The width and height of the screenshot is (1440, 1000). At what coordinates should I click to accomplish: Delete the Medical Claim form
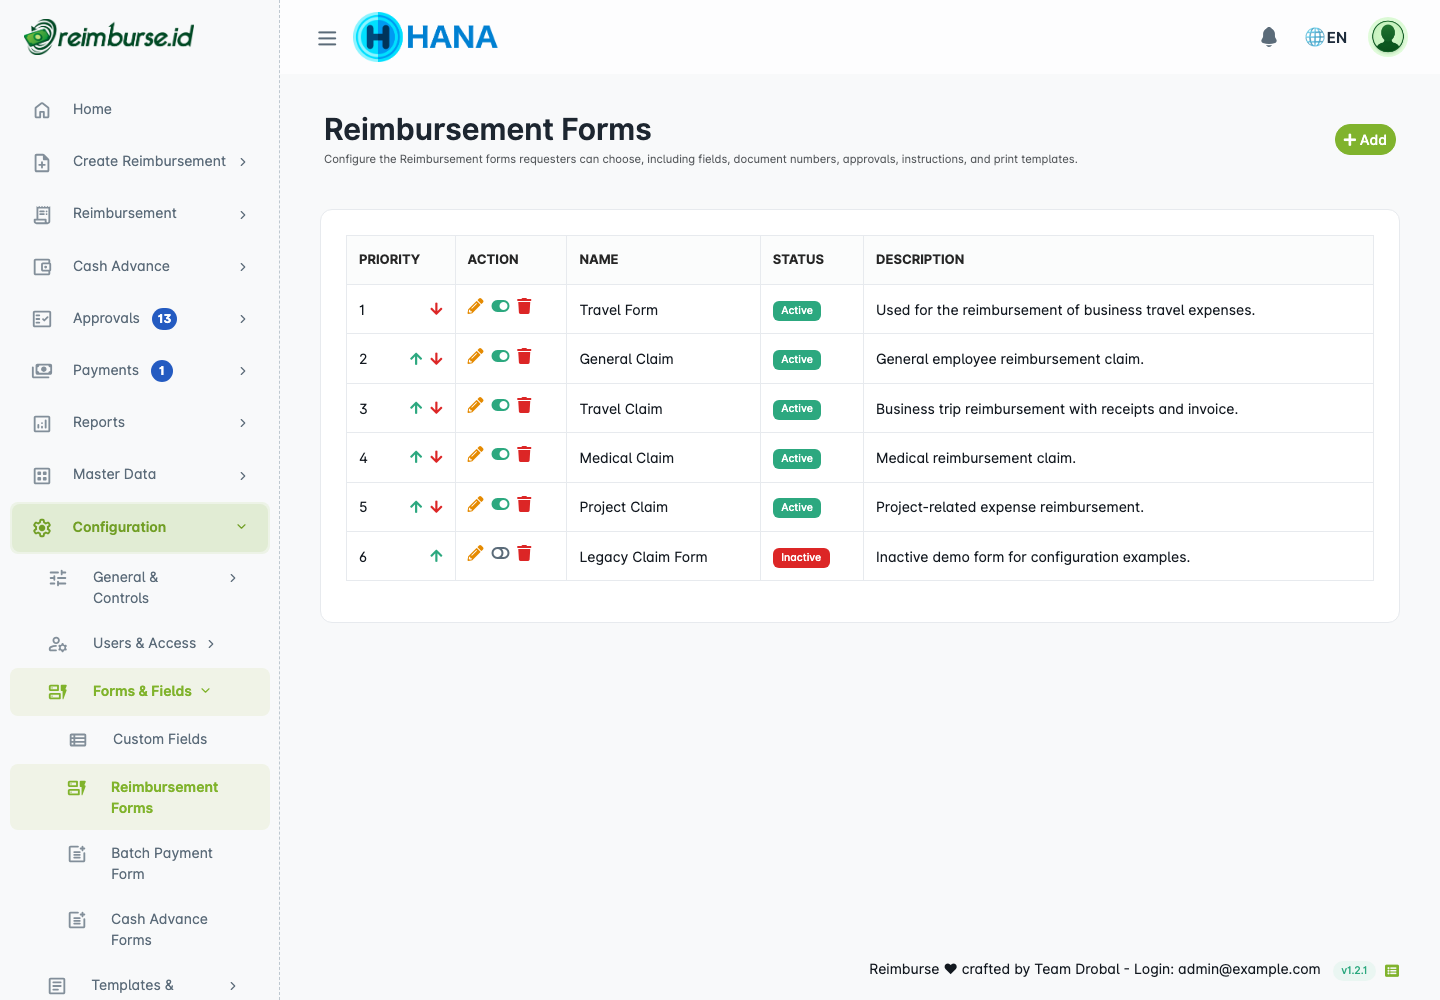[x=524, y=454]
